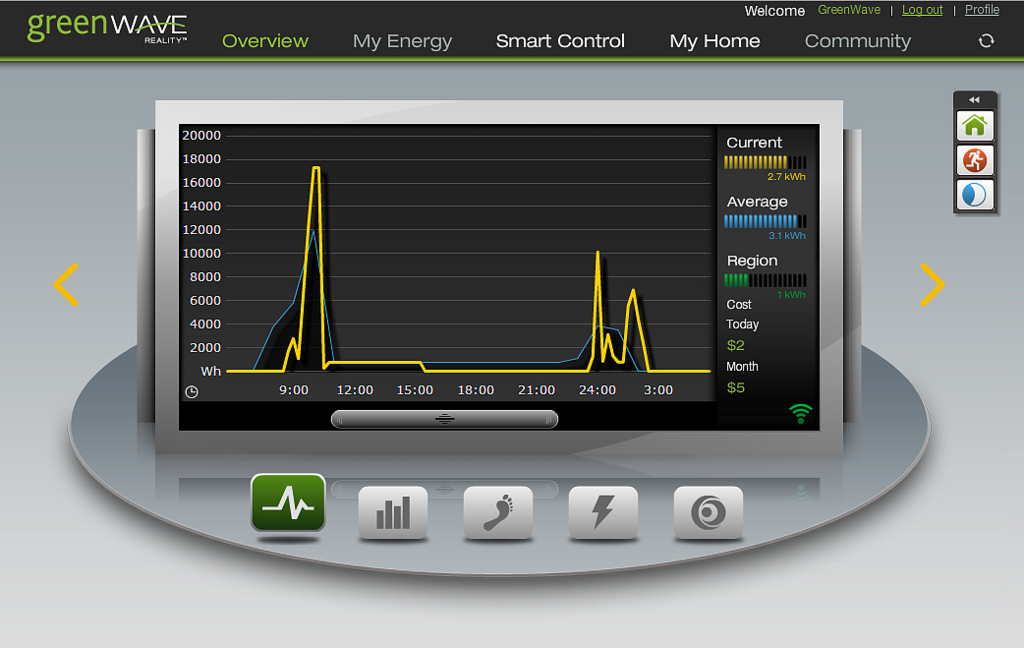The height and width of the screenshot is (648, 1024).
Task: Open the Smart Control tab
Action: click(560, 41)
